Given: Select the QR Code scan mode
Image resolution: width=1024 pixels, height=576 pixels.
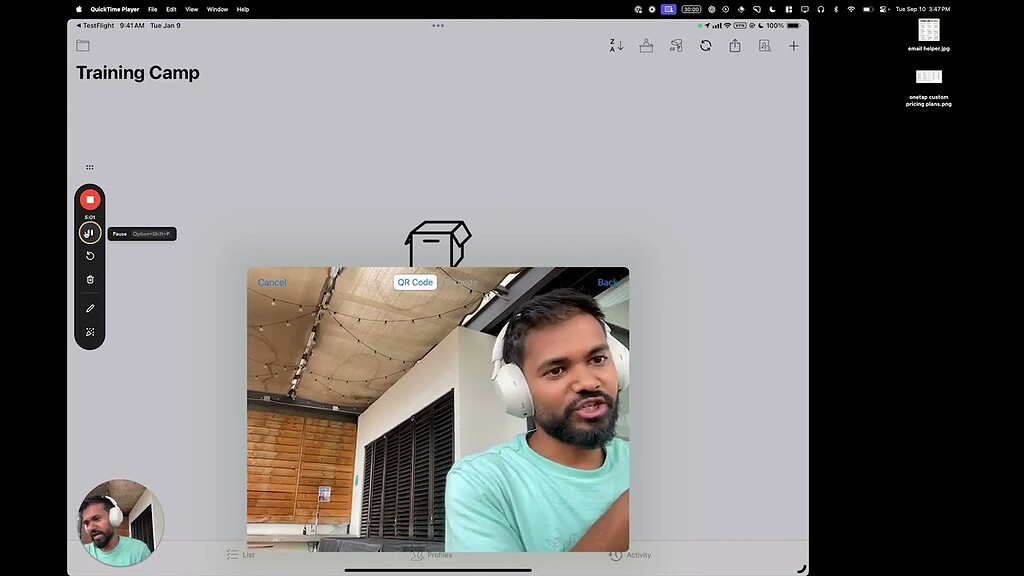Looking at the screenshot, I should pyautogui.click(x=415, y=283).
